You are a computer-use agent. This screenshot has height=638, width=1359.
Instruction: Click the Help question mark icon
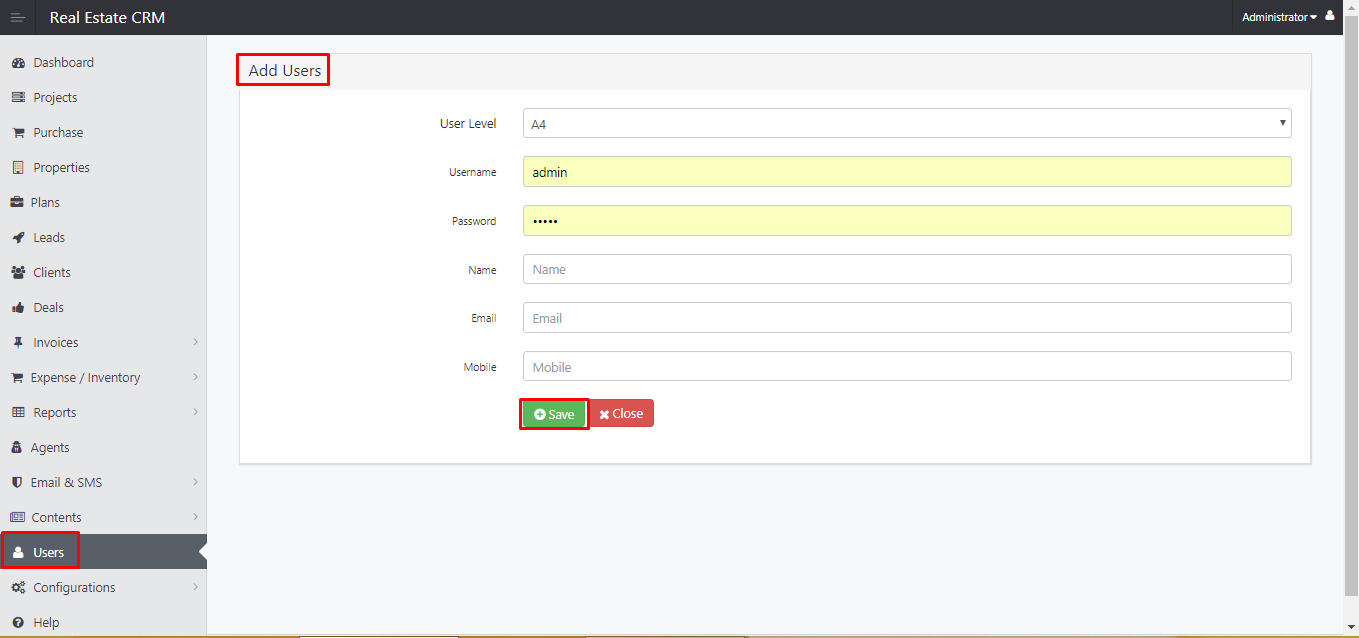18,623
